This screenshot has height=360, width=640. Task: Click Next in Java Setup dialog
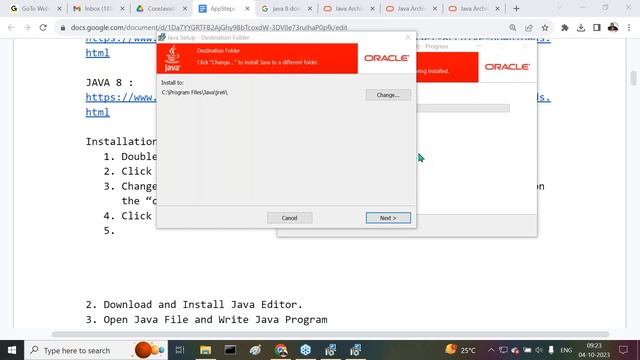(x=388, y=218)
